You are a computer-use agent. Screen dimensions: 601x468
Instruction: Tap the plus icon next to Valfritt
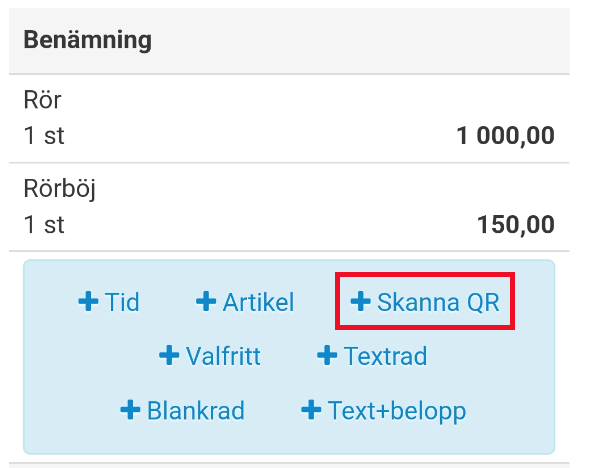pyautogui.click(x=169, y=356)
